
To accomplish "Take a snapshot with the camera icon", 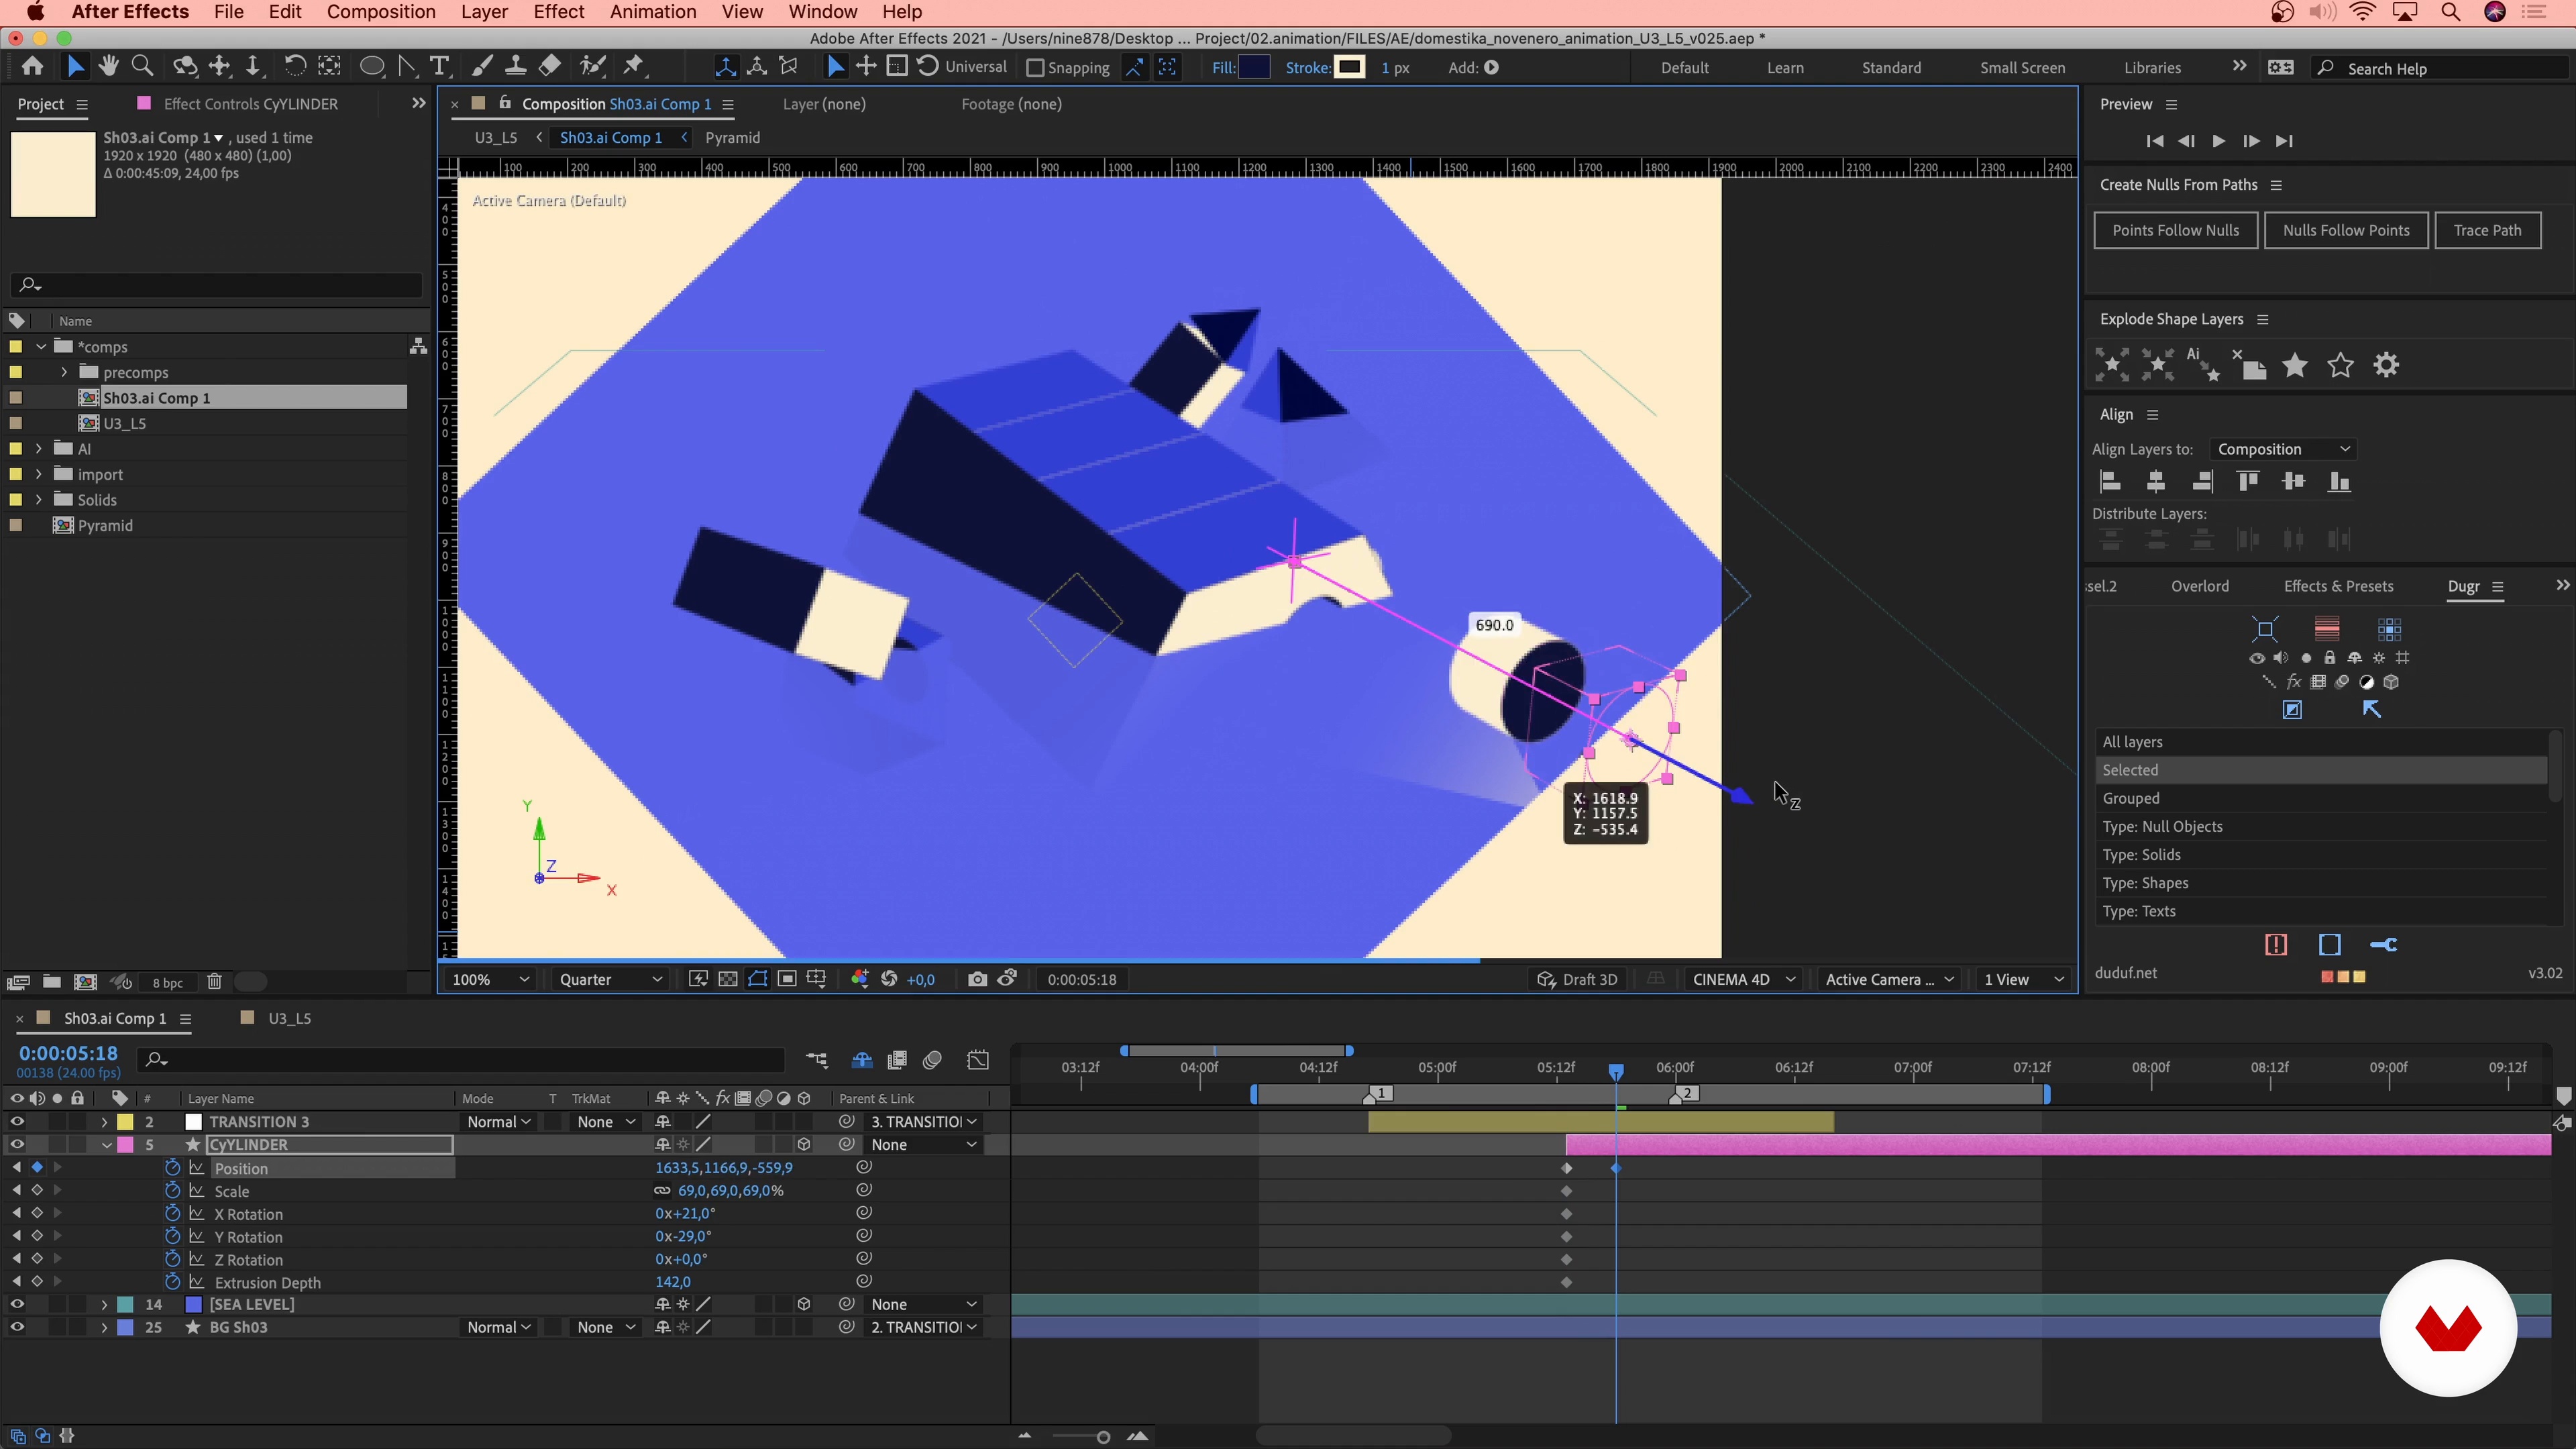I will click(977, 979).
